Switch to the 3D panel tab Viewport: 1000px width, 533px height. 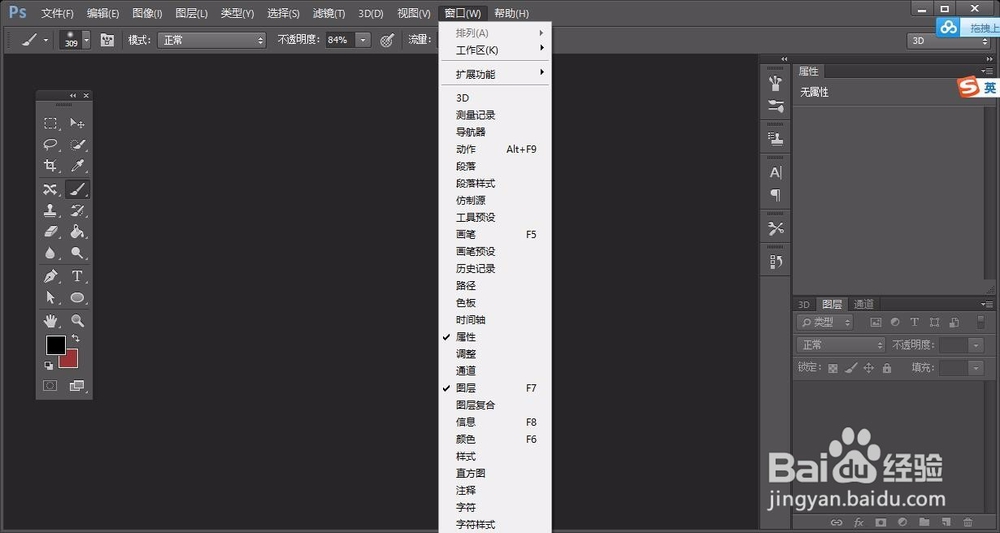coord(804,304)
